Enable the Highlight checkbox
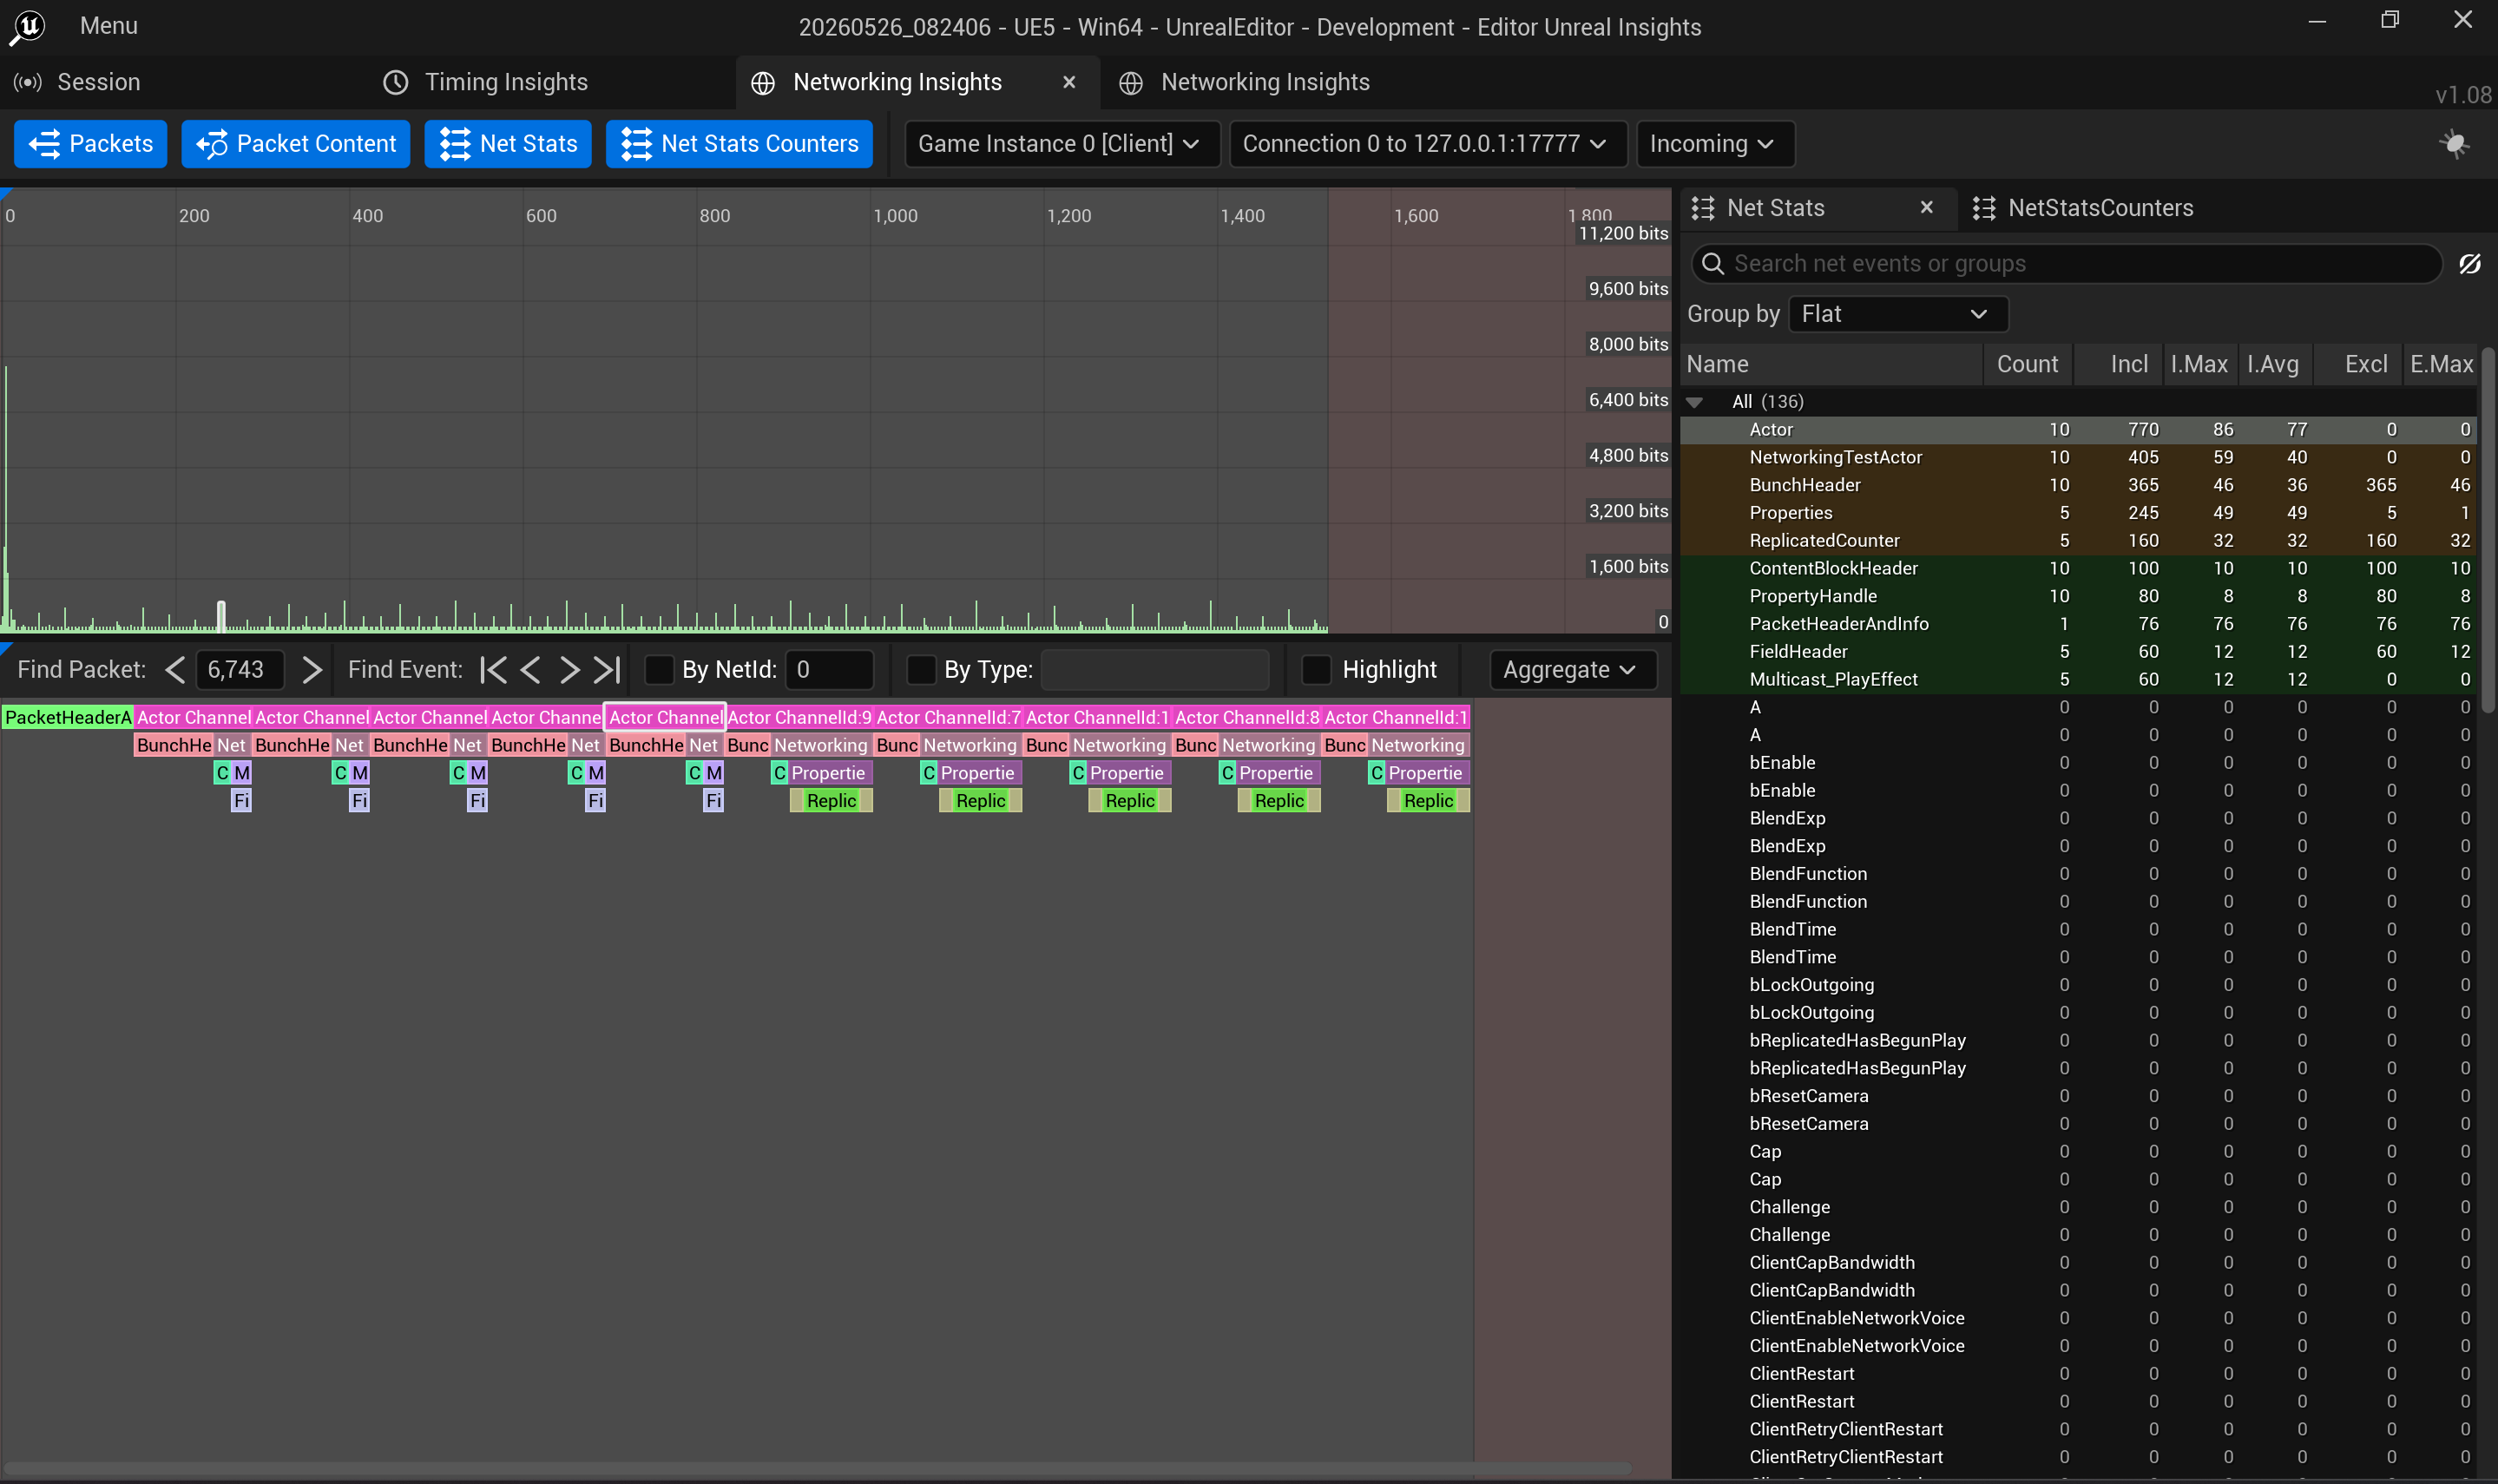The height and width of the screenshot is (1484, 2498). pyautogui.click(x=1317, y=670)
